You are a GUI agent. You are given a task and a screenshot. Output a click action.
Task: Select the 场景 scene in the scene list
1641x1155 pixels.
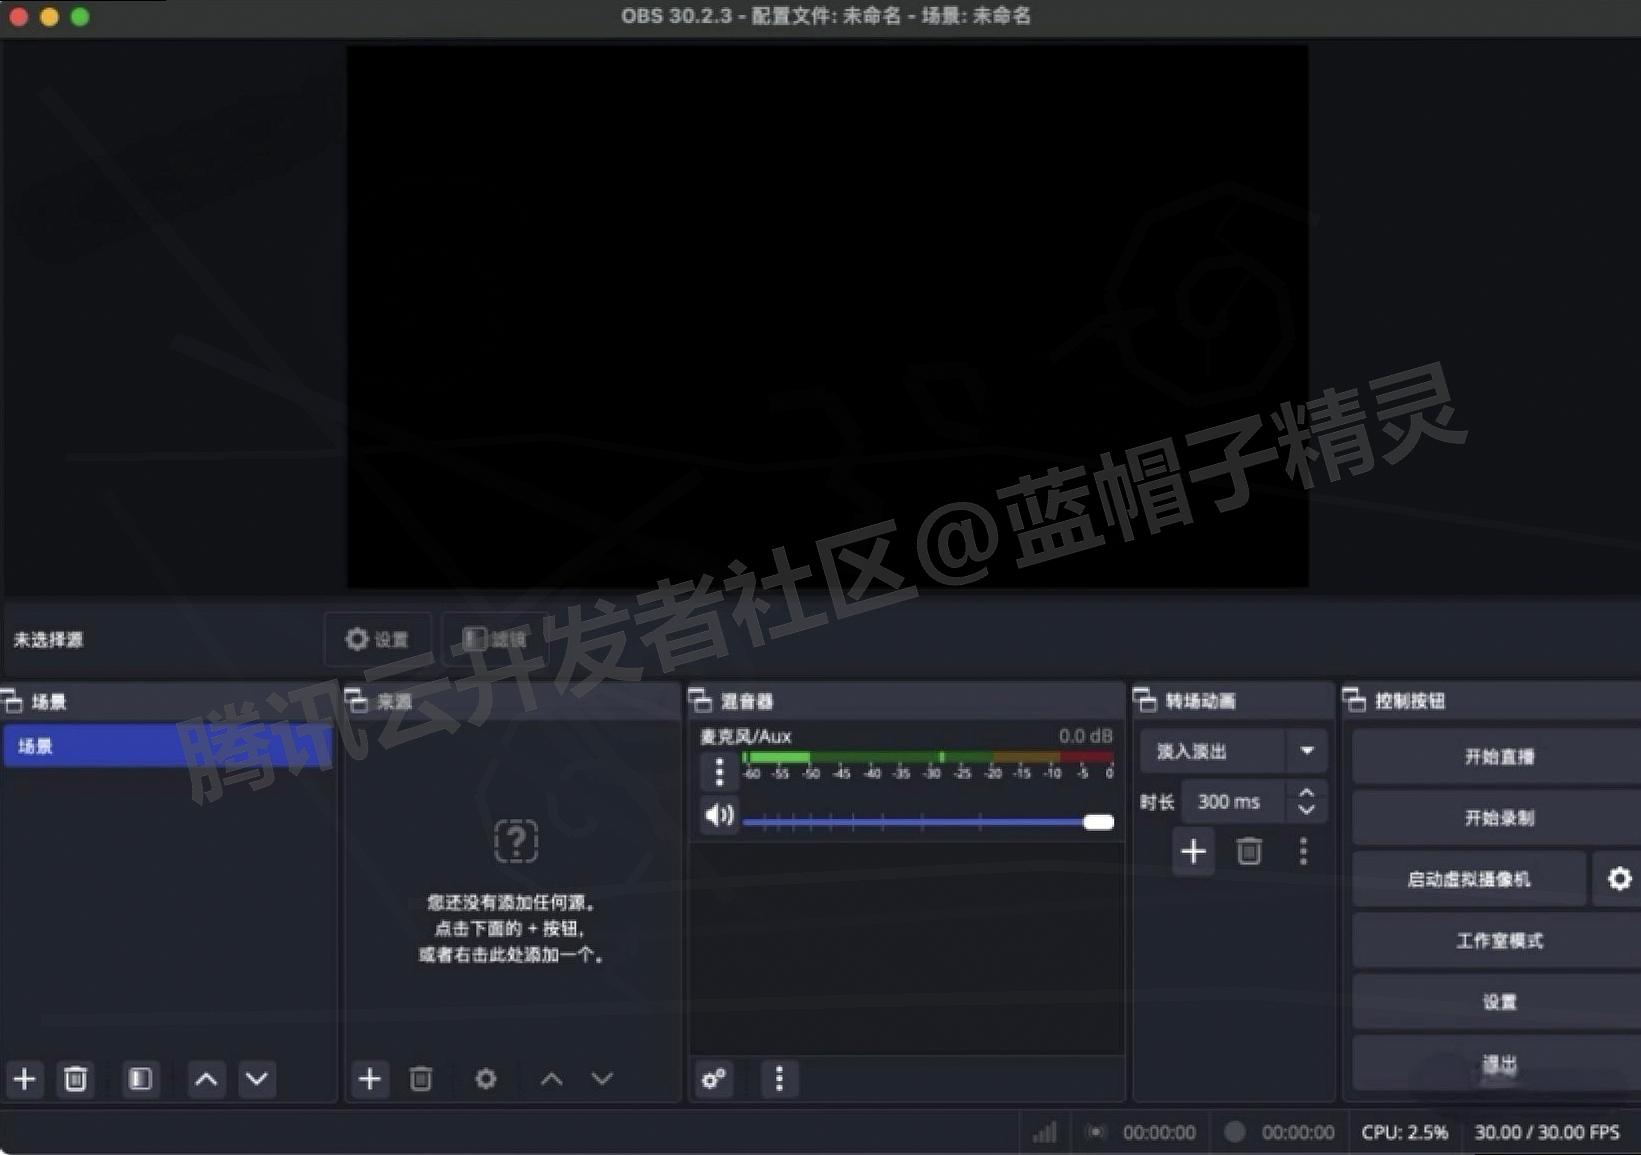click(100, 746)
